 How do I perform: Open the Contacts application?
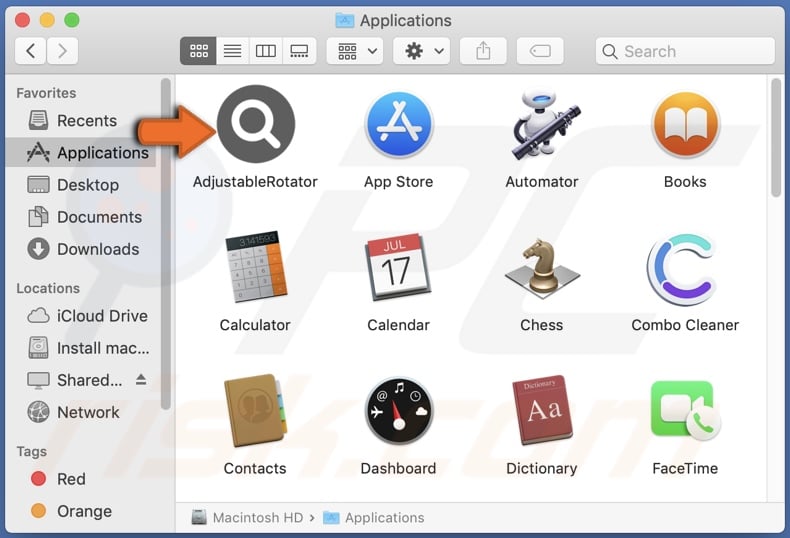255,410
